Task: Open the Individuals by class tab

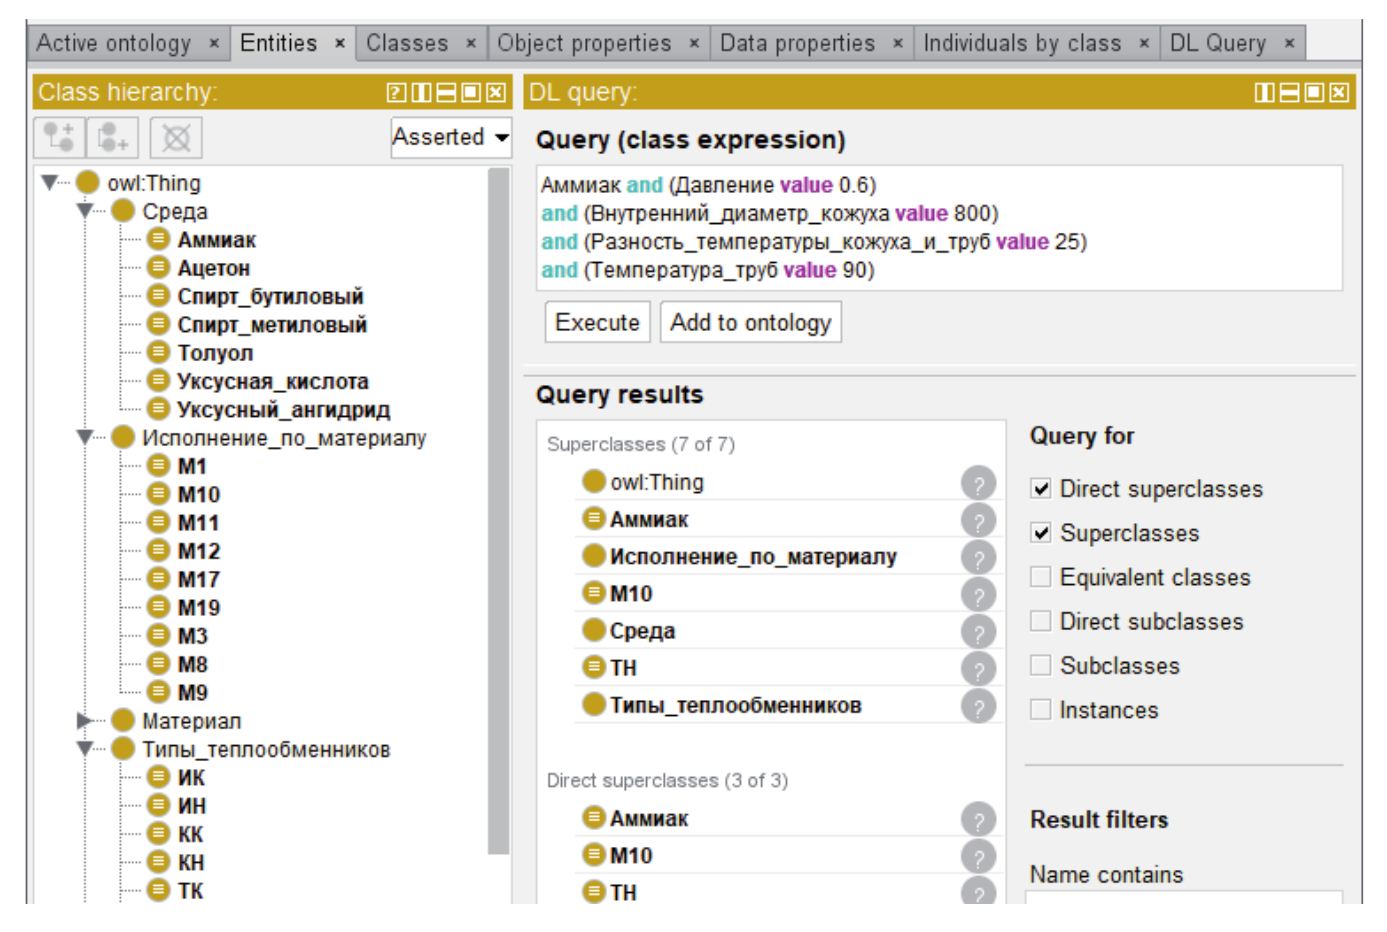Action: (1021, 43)
